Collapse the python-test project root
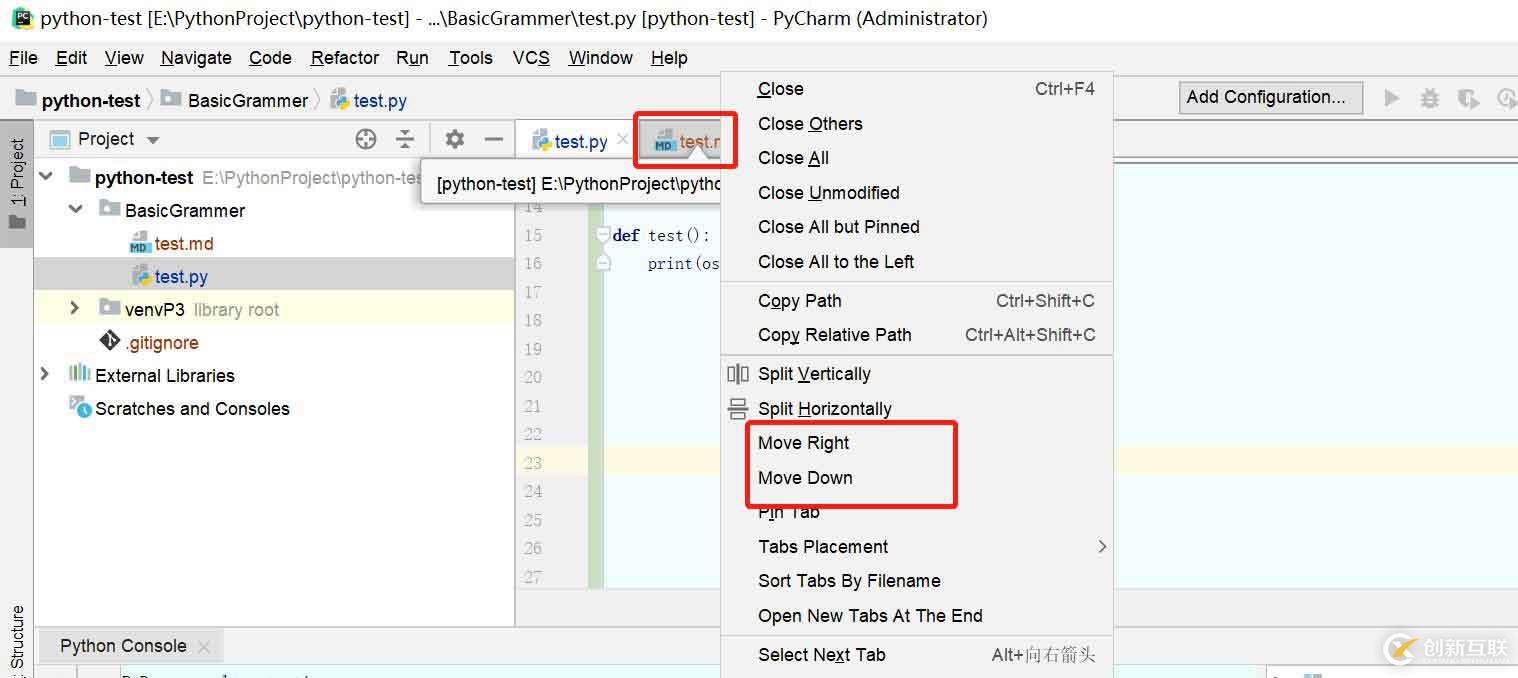This screenshot has width=1518, height=678. [x=45, y=176]
